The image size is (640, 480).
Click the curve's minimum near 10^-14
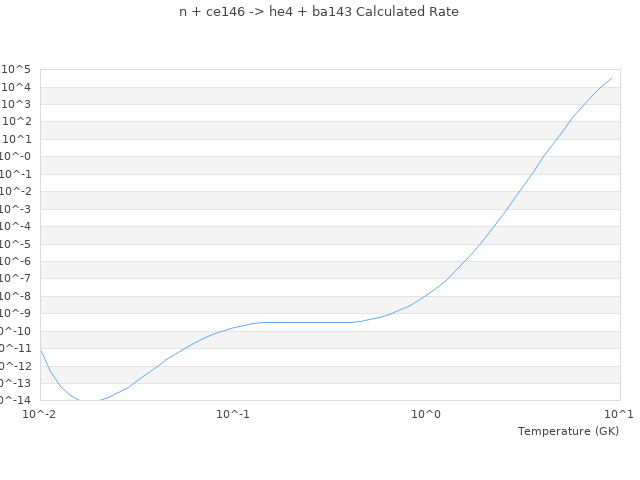click(x=89, y=400)
